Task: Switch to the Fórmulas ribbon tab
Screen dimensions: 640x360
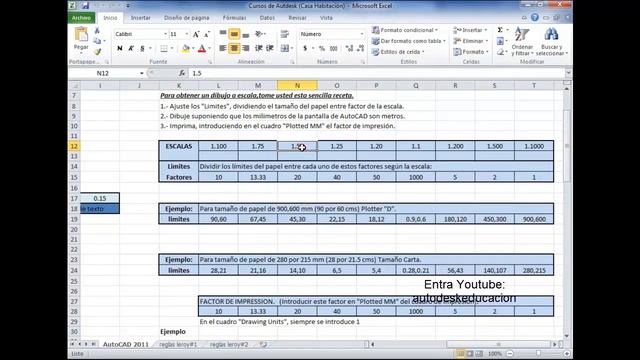Action: click(234, 18)
